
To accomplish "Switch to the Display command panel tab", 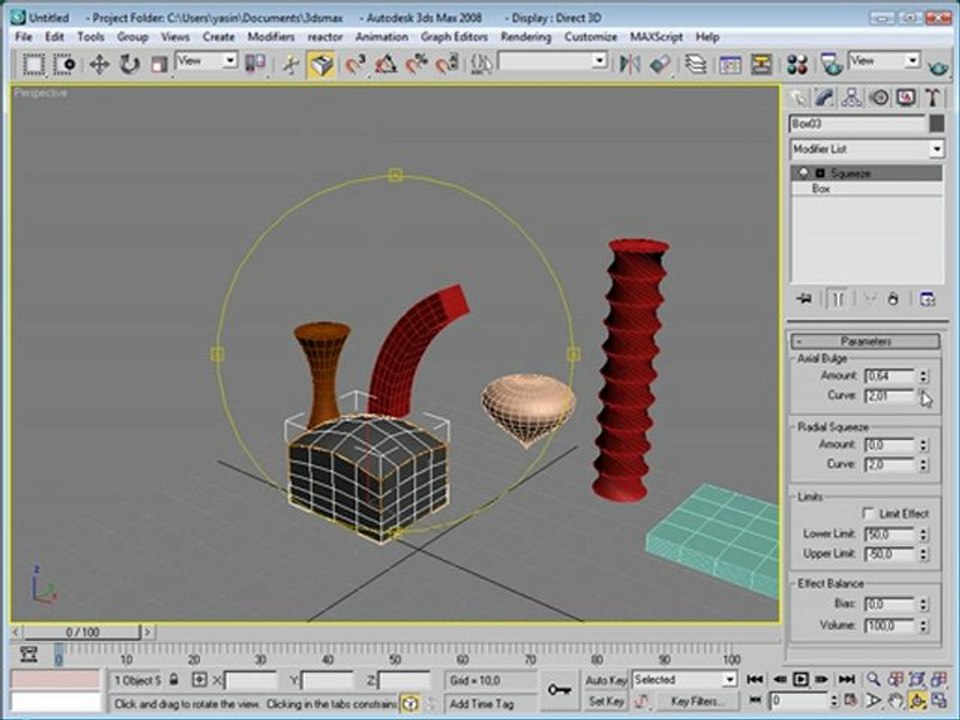I will pyautogui.click(x=906, y=98).
